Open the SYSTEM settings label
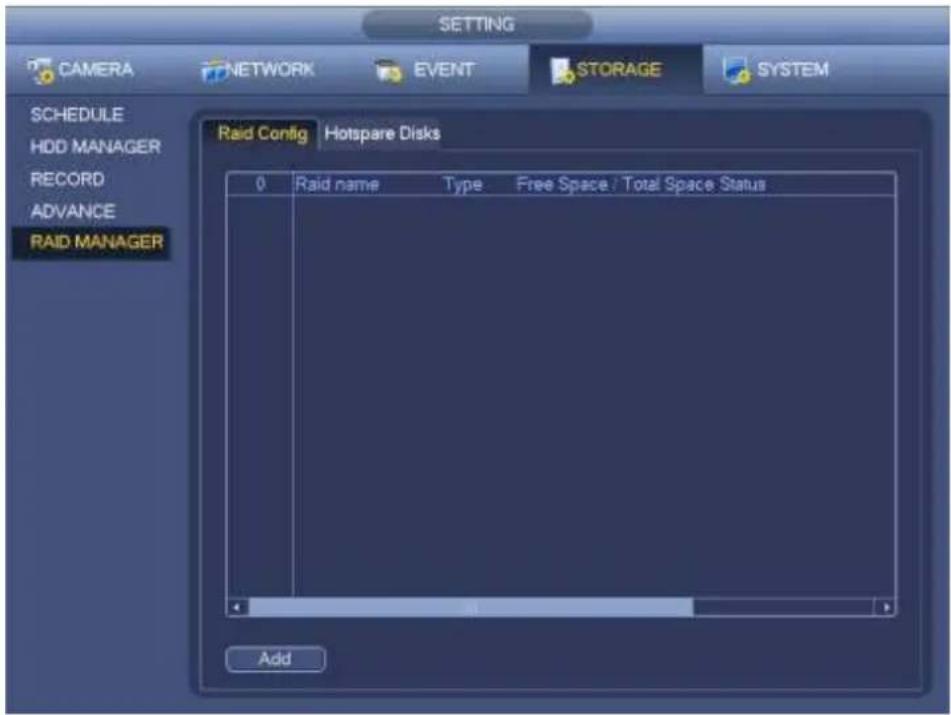This screenshot has height=715, width=951. tap(793, 69)
